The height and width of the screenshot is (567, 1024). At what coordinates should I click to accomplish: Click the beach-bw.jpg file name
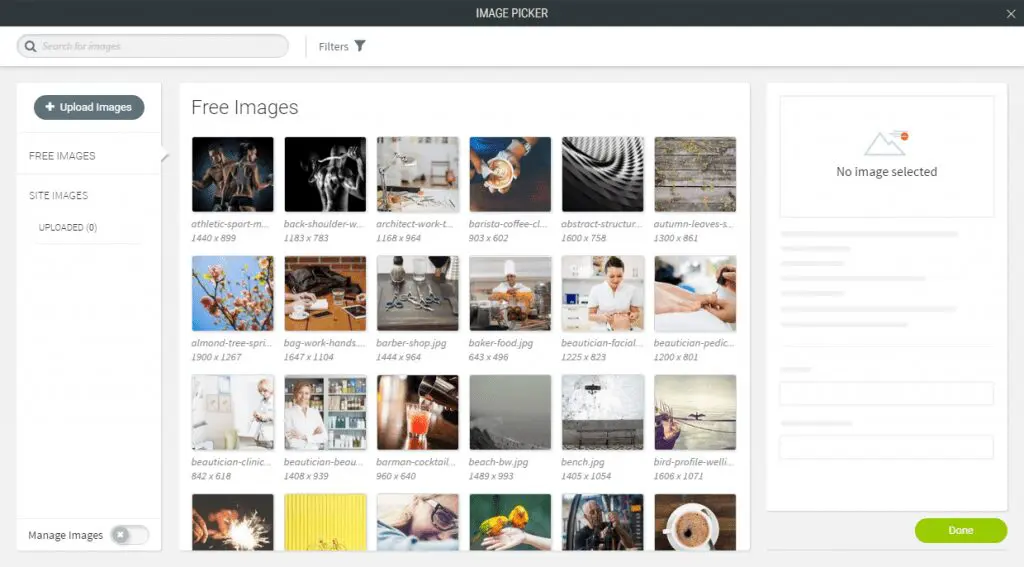coord(498,462)
